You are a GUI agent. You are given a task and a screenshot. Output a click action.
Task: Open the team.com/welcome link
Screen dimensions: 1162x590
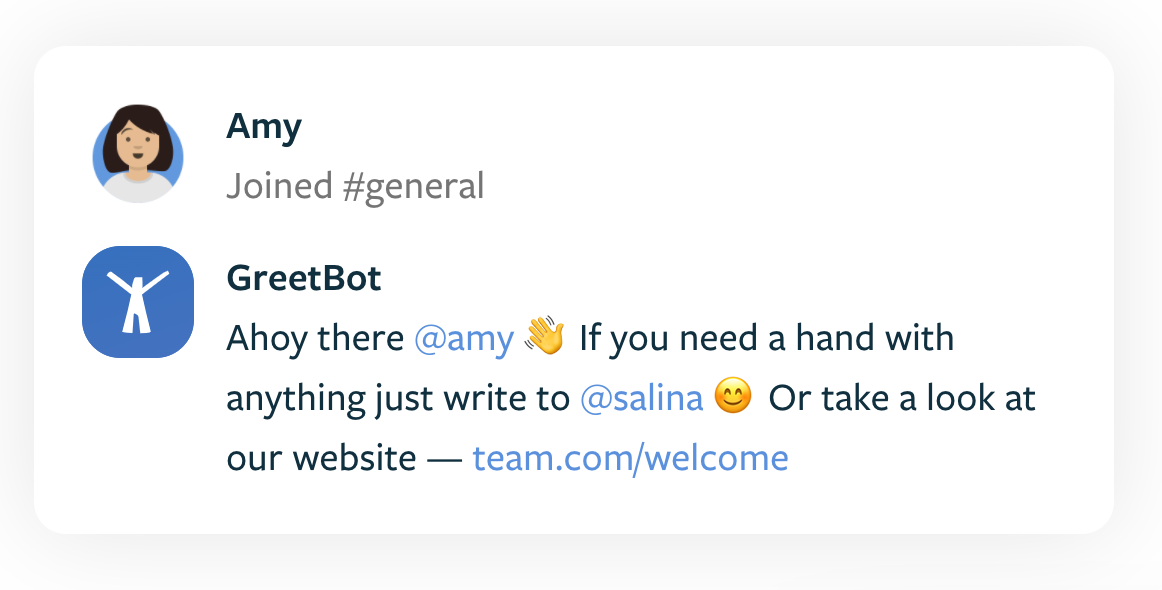pos(631,457)
